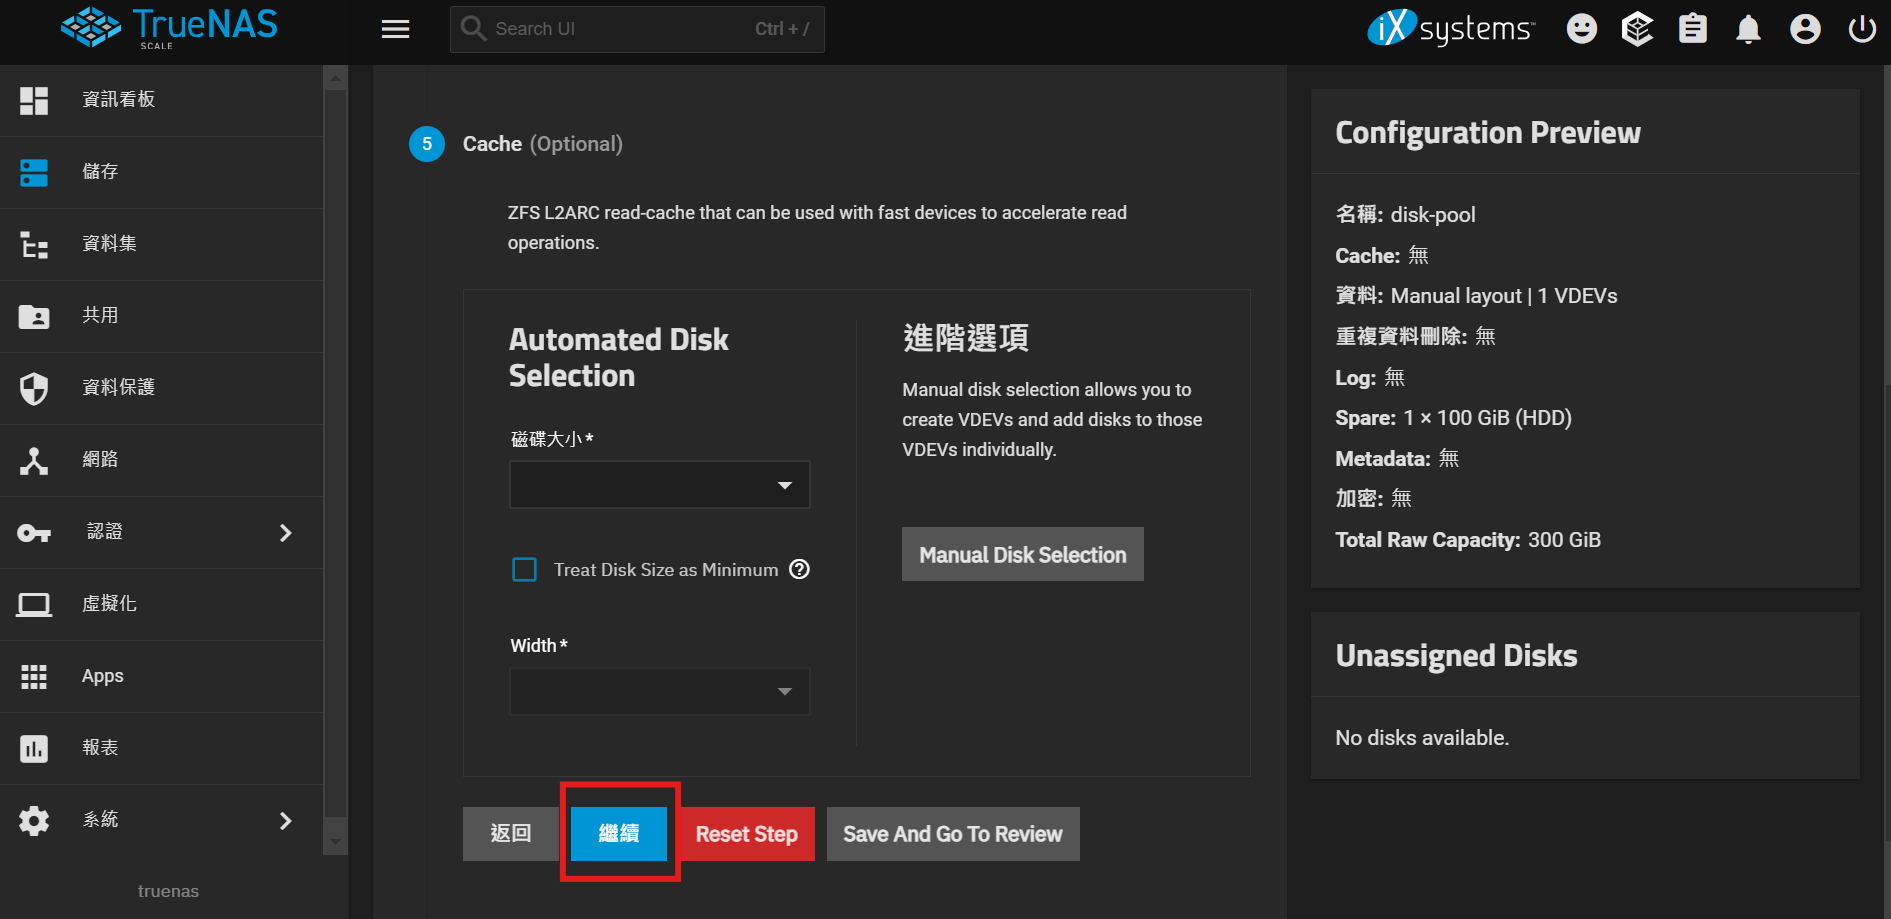The image size is (1891, 919).
Task: Expand the 認證 credentials sidebar menu
Action: click(x=162, y=532)
